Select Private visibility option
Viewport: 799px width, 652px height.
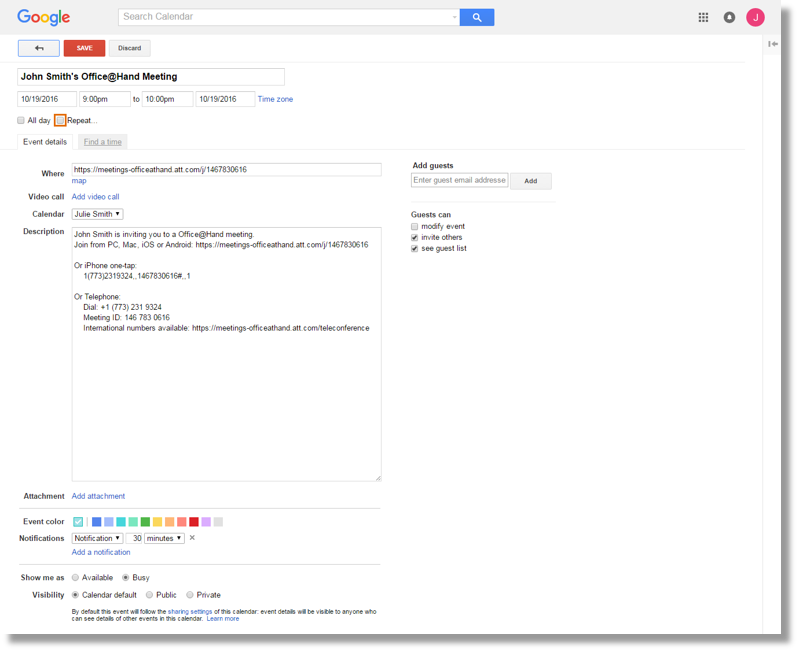pyautogui.click(x=190, y=595)
